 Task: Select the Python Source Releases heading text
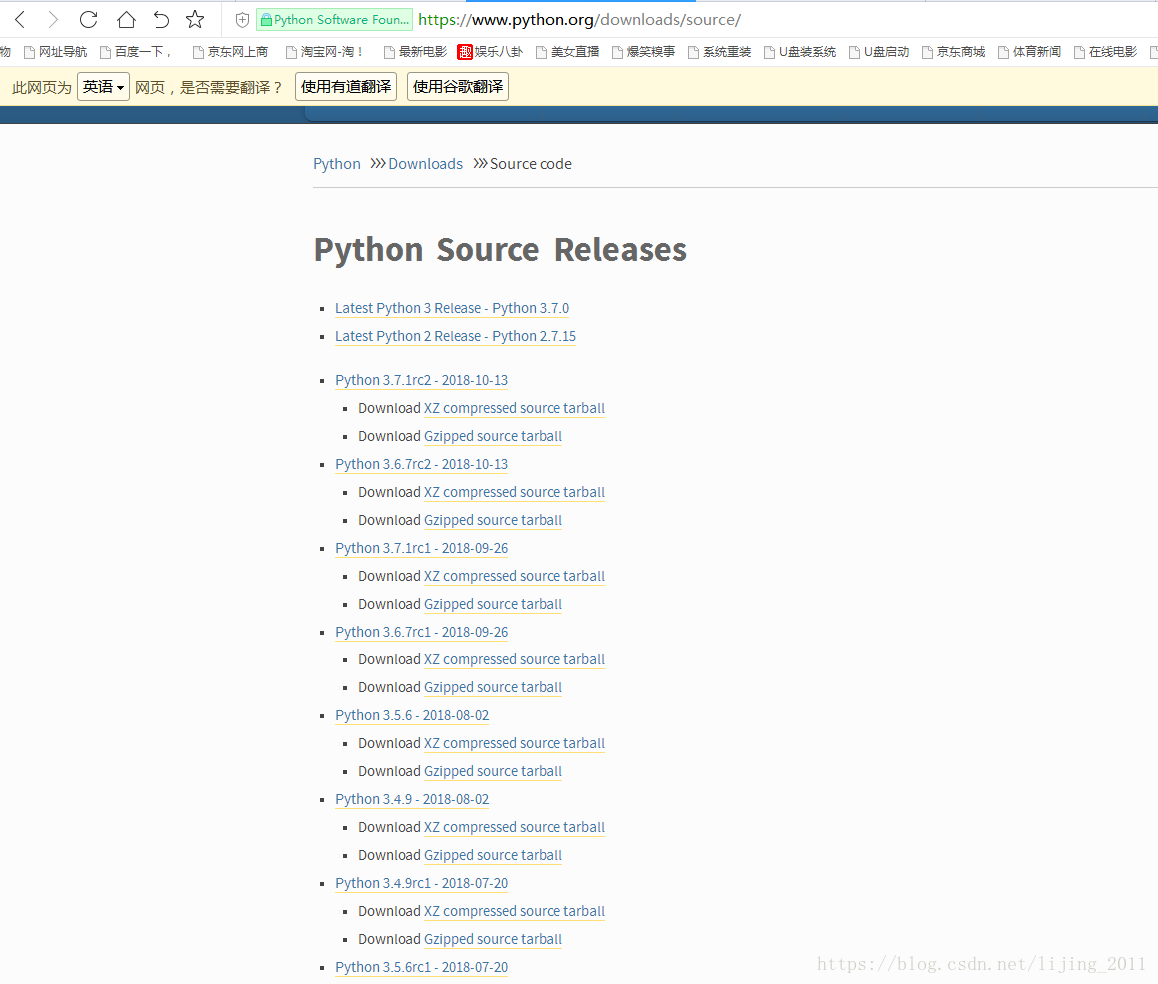[x=500, y=250]
